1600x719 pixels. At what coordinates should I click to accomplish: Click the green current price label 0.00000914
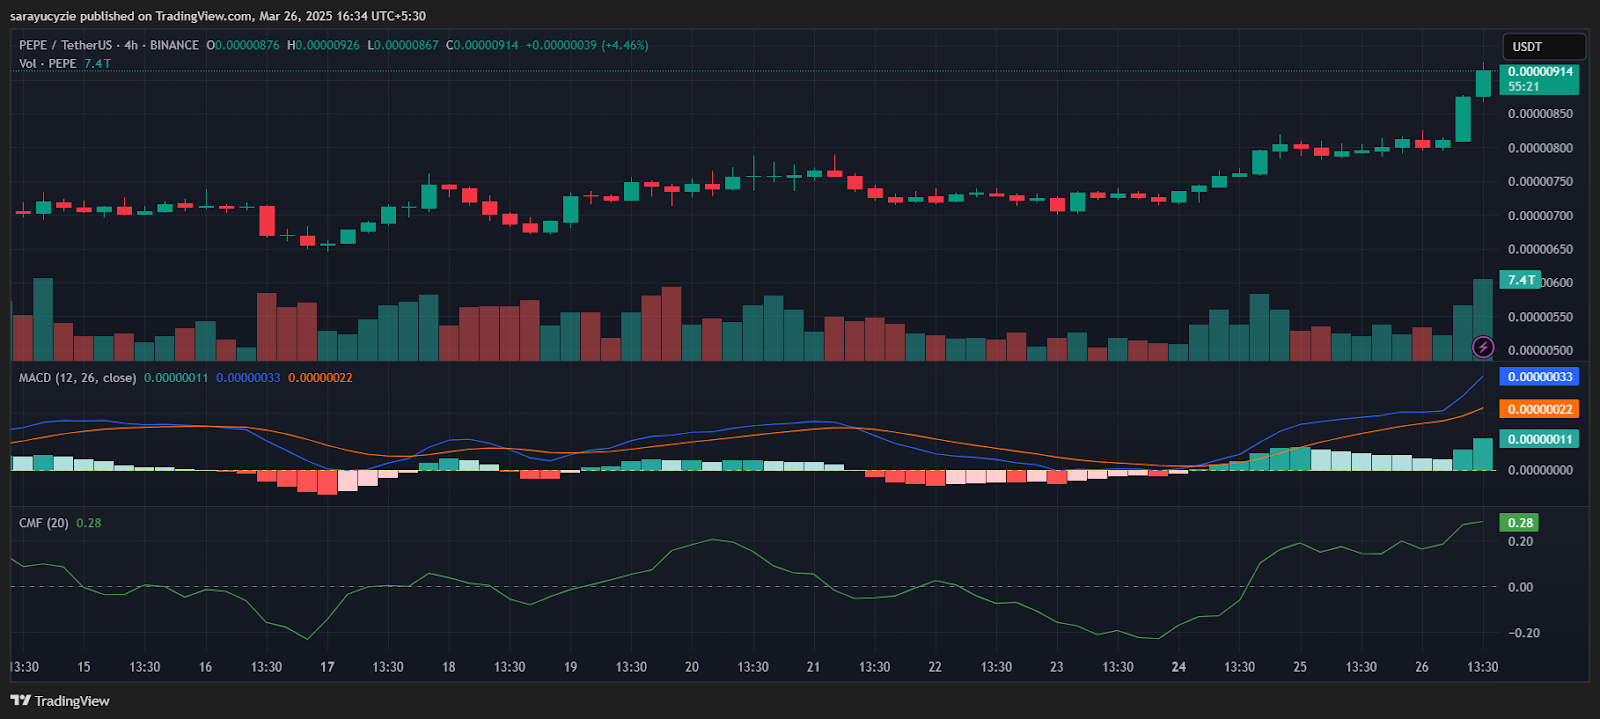pyautogui.click(x=1539, y=72)
